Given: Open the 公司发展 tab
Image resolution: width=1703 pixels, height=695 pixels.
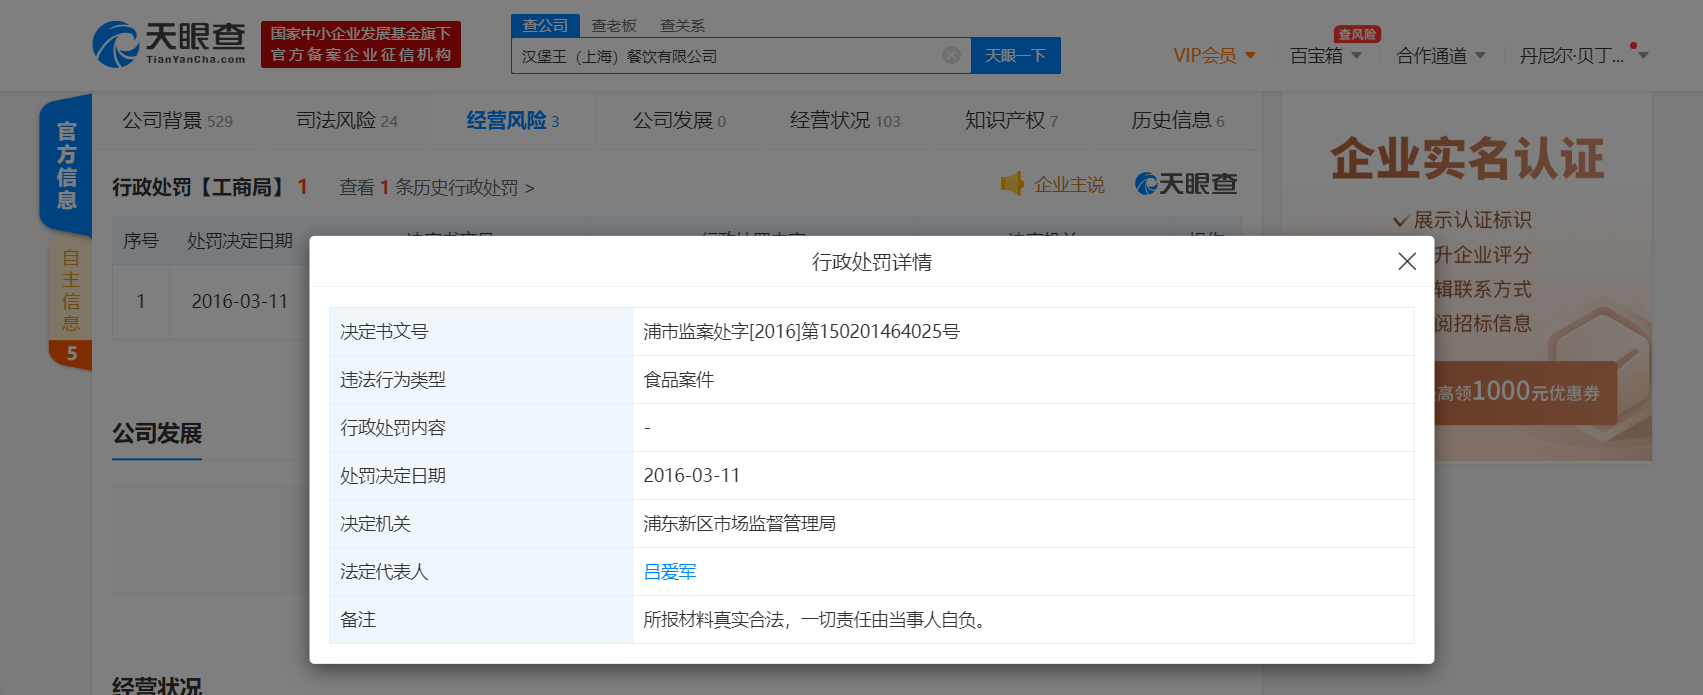Looking at the screenshot, I should 679,121.
